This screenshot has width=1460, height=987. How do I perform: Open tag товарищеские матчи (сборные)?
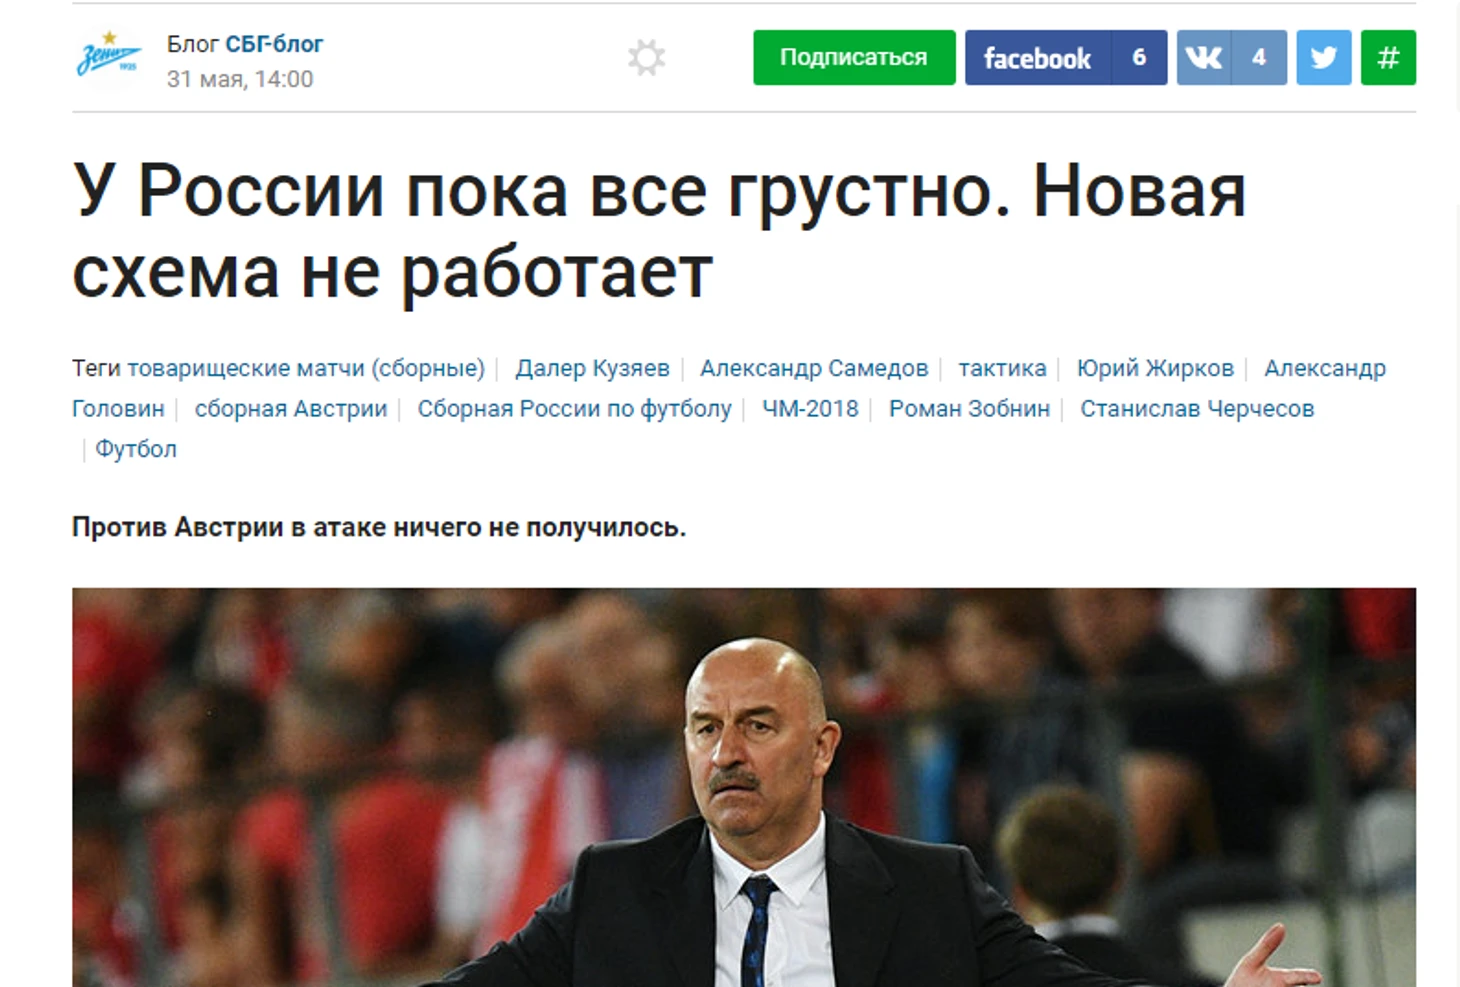click(x=306, y=369)
